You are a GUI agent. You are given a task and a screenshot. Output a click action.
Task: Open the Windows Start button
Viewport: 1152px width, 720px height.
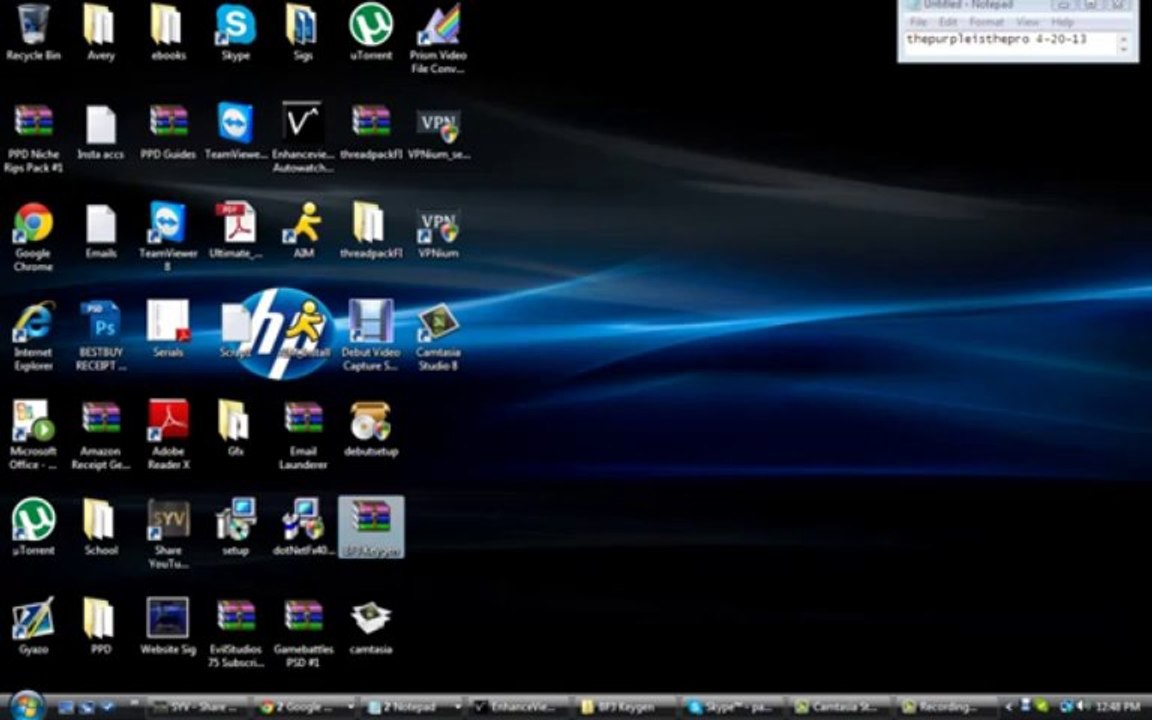[26, 707]
